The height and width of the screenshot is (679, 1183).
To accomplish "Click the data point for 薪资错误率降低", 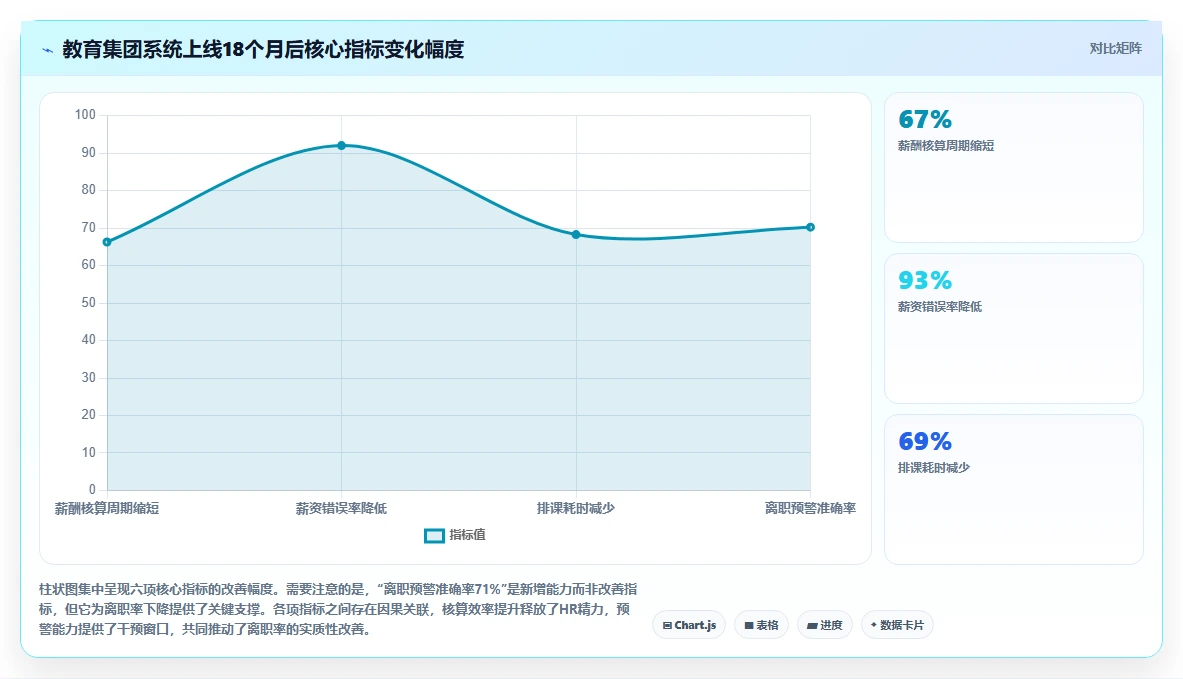I will tap(341, 146).
